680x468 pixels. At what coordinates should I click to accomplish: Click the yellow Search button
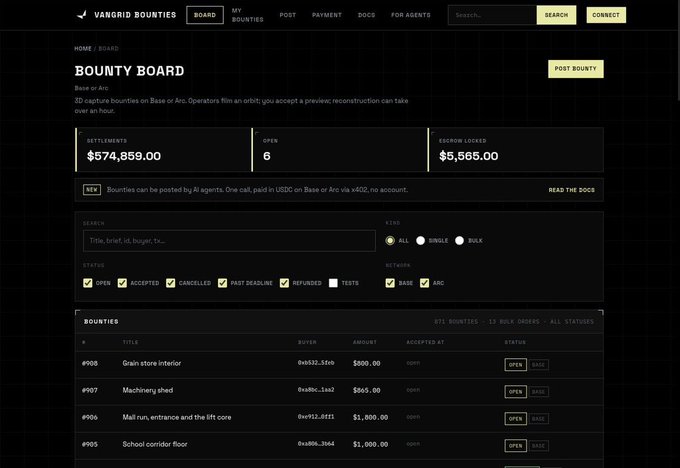[556, 15]
